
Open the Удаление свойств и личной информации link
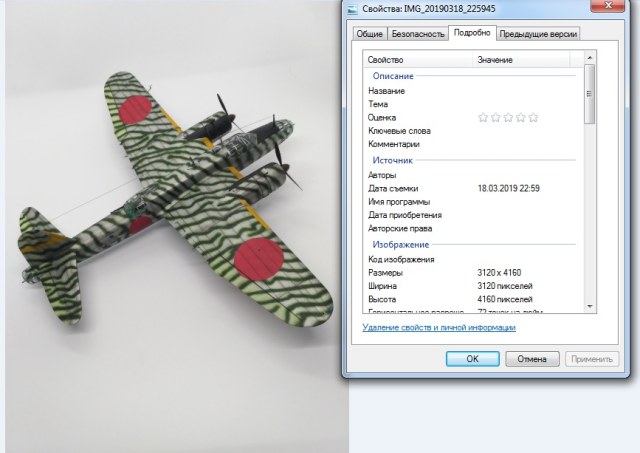[x=439, y=327]
